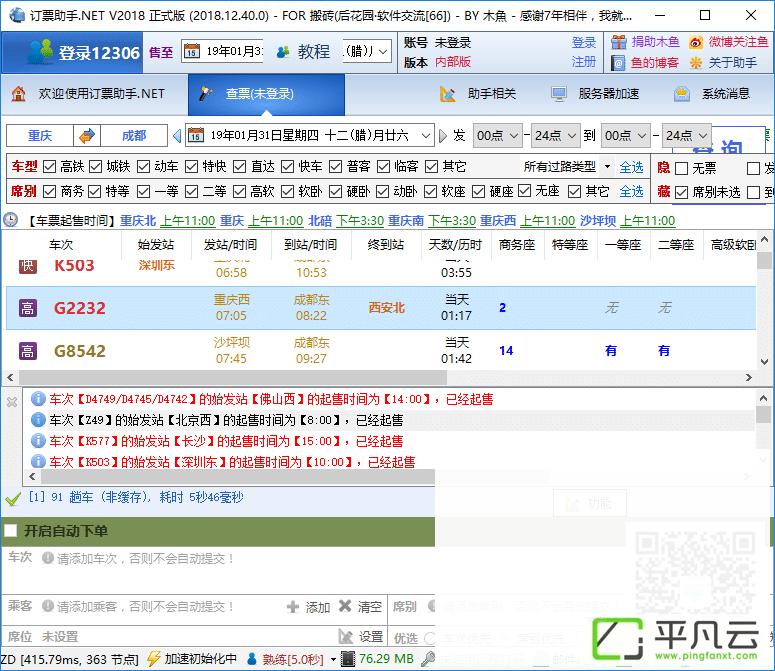Viewport: 775px width, 671px height.
Task: Click the 76.29 MB memory icon
Action: point(349,659)
